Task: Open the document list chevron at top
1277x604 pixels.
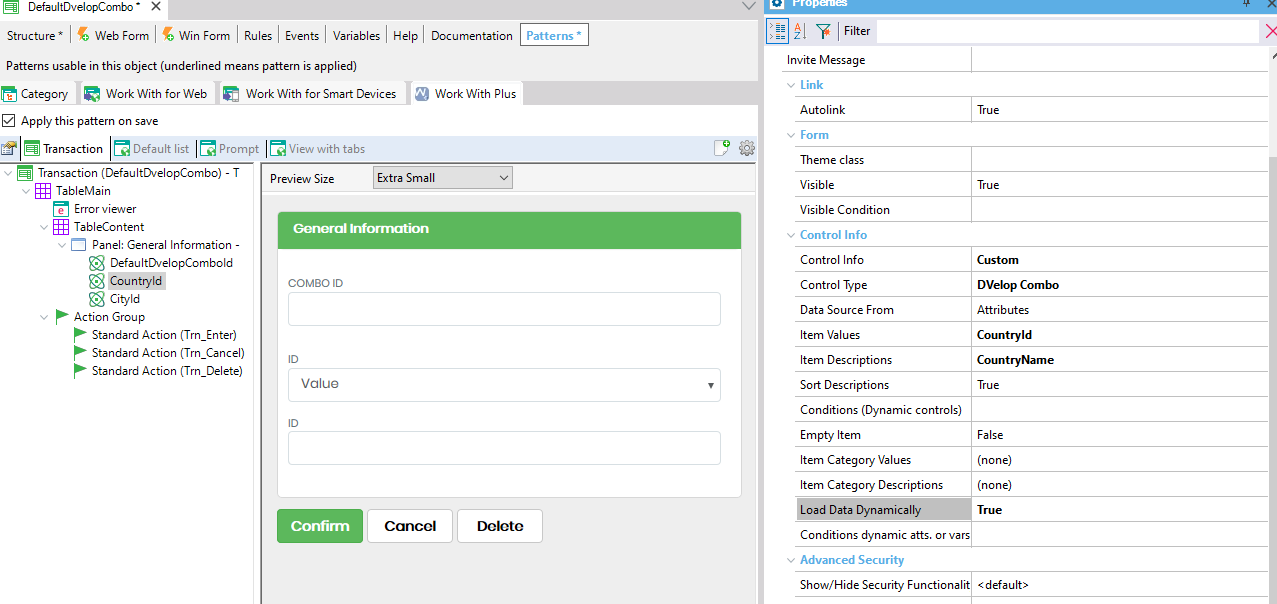Action: (x=749, y=7)
